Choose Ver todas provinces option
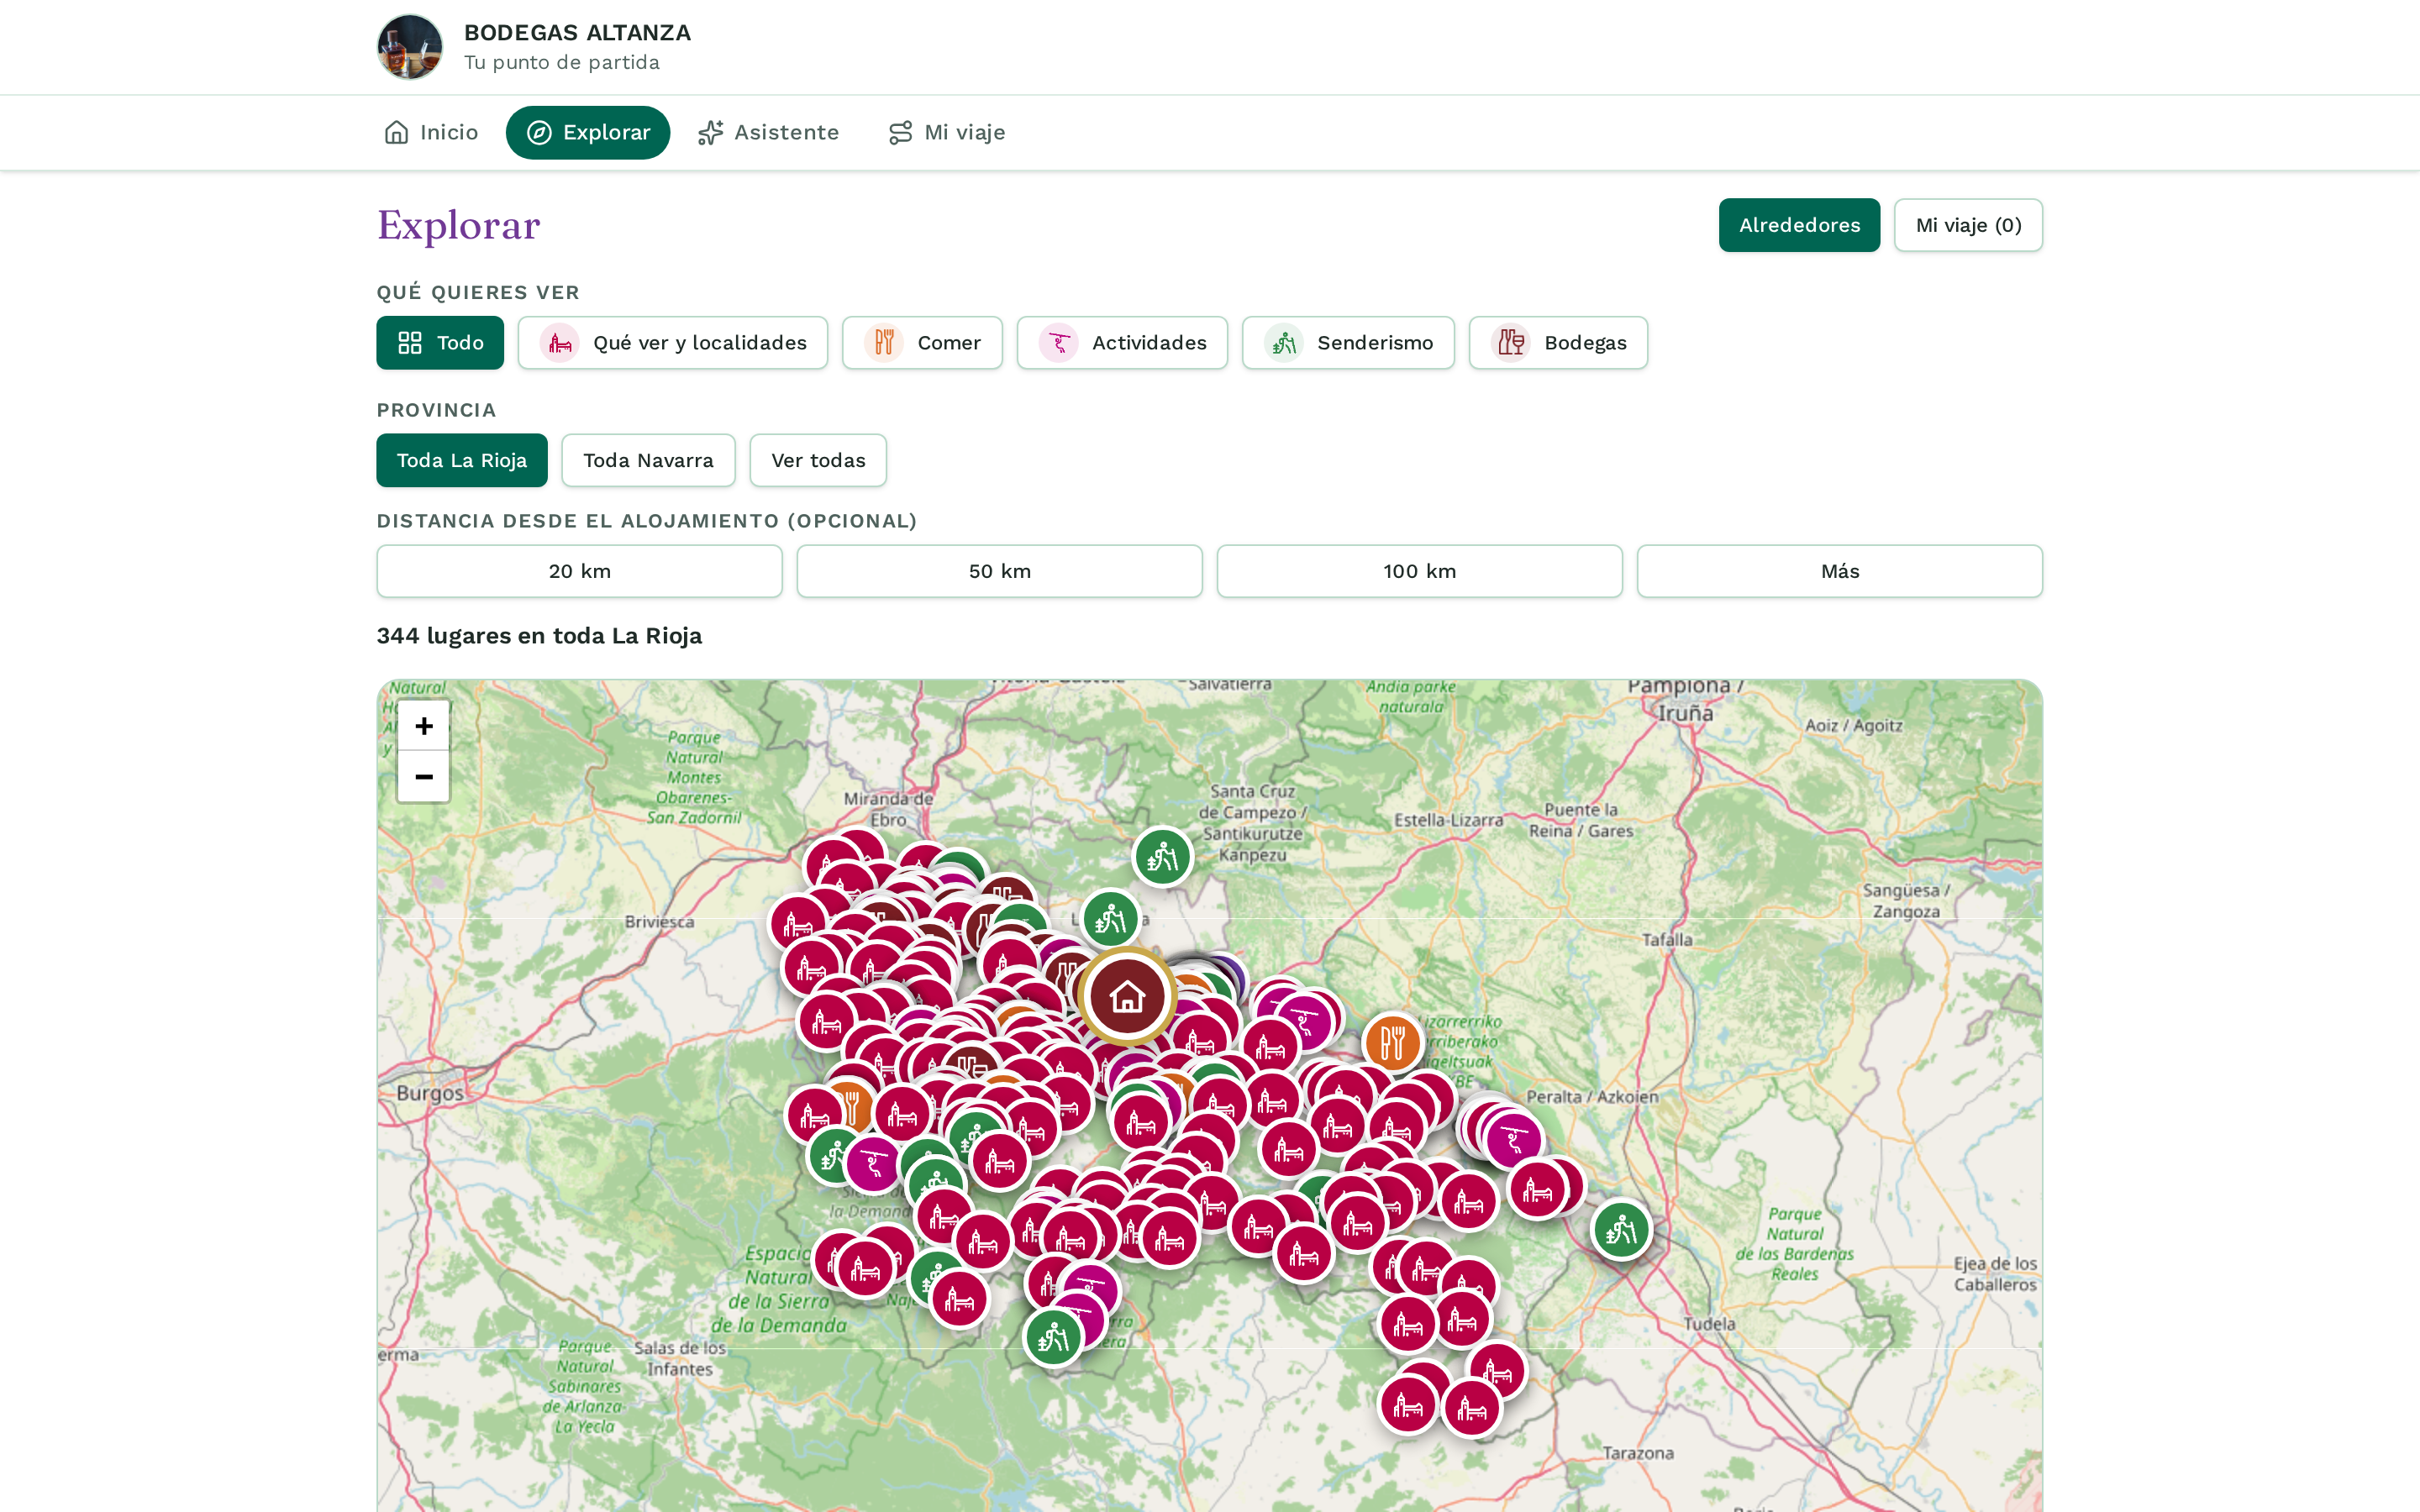This screenshot has width=2420, height=1512. [x=818, y=460]
